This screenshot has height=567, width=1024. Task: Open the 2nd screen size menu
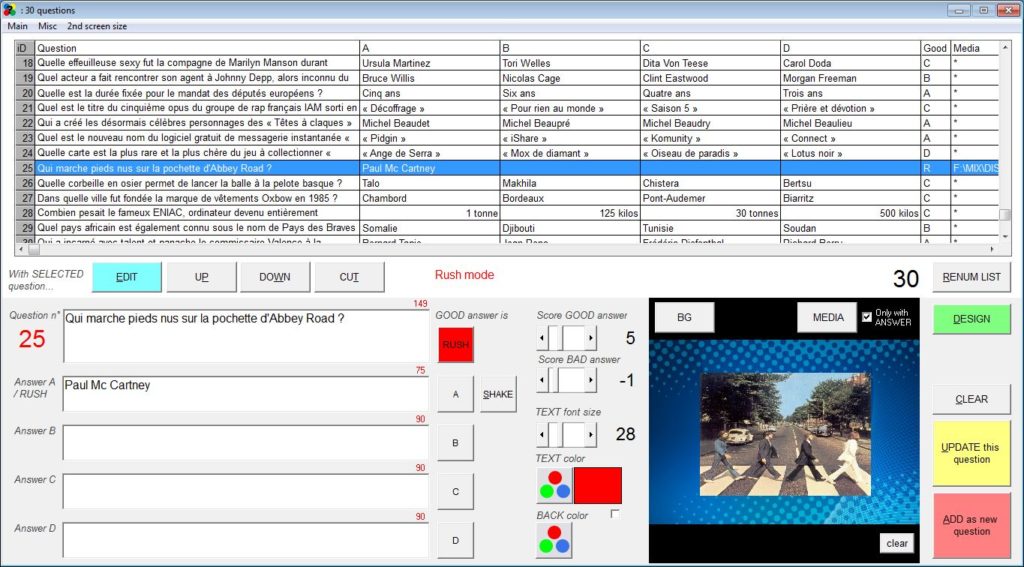point(97,26)
